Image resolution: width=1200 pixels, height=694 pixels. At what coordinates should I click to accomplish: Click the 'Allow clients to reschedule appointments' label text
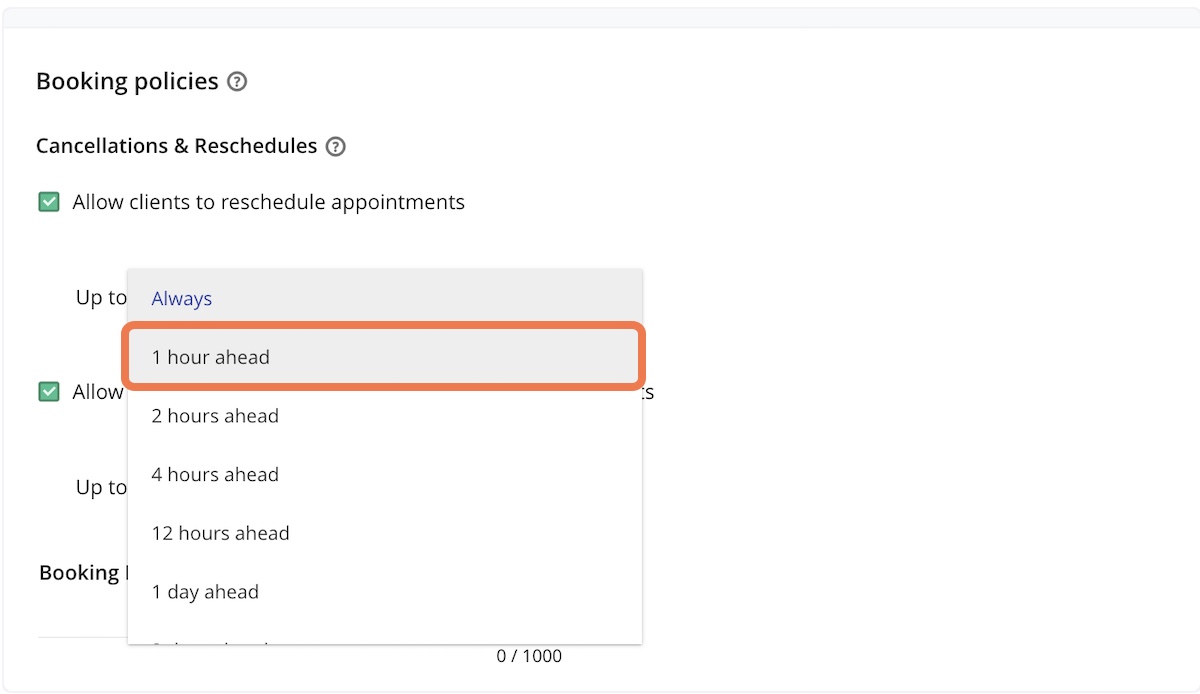268,202
